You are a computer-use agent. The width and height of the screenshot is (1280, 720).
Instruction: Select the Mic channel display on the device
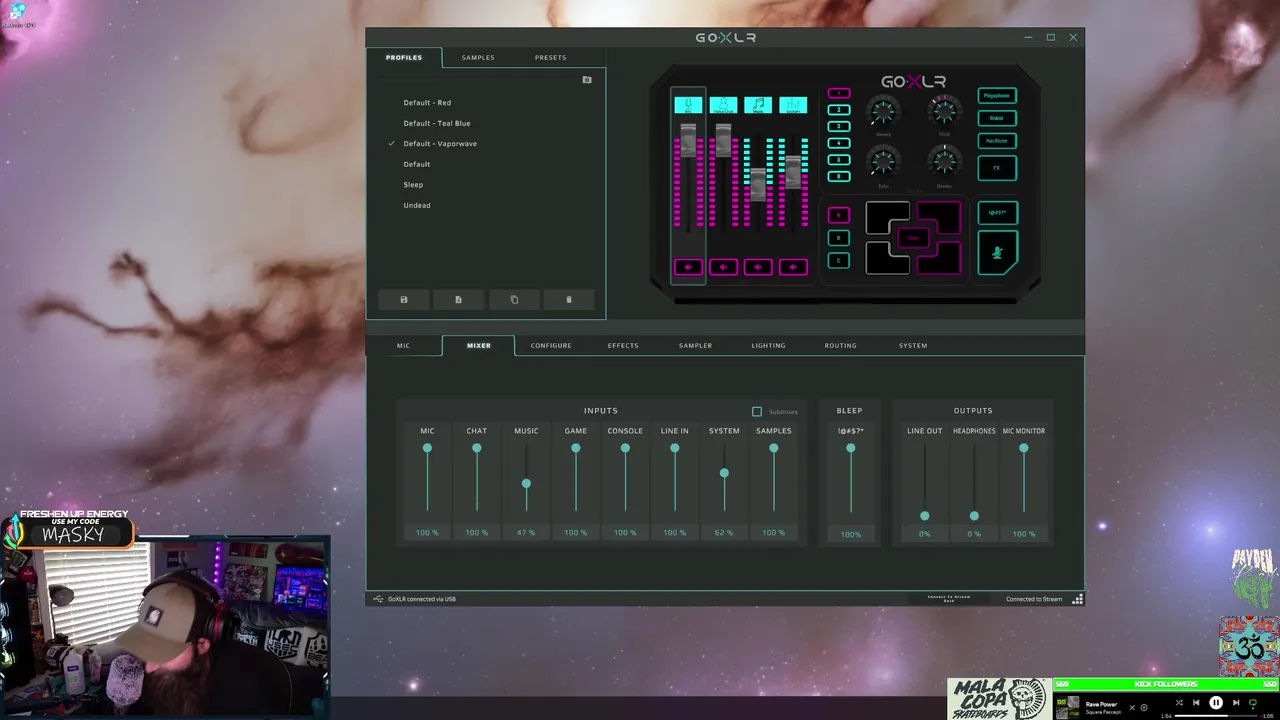[688, 105]
